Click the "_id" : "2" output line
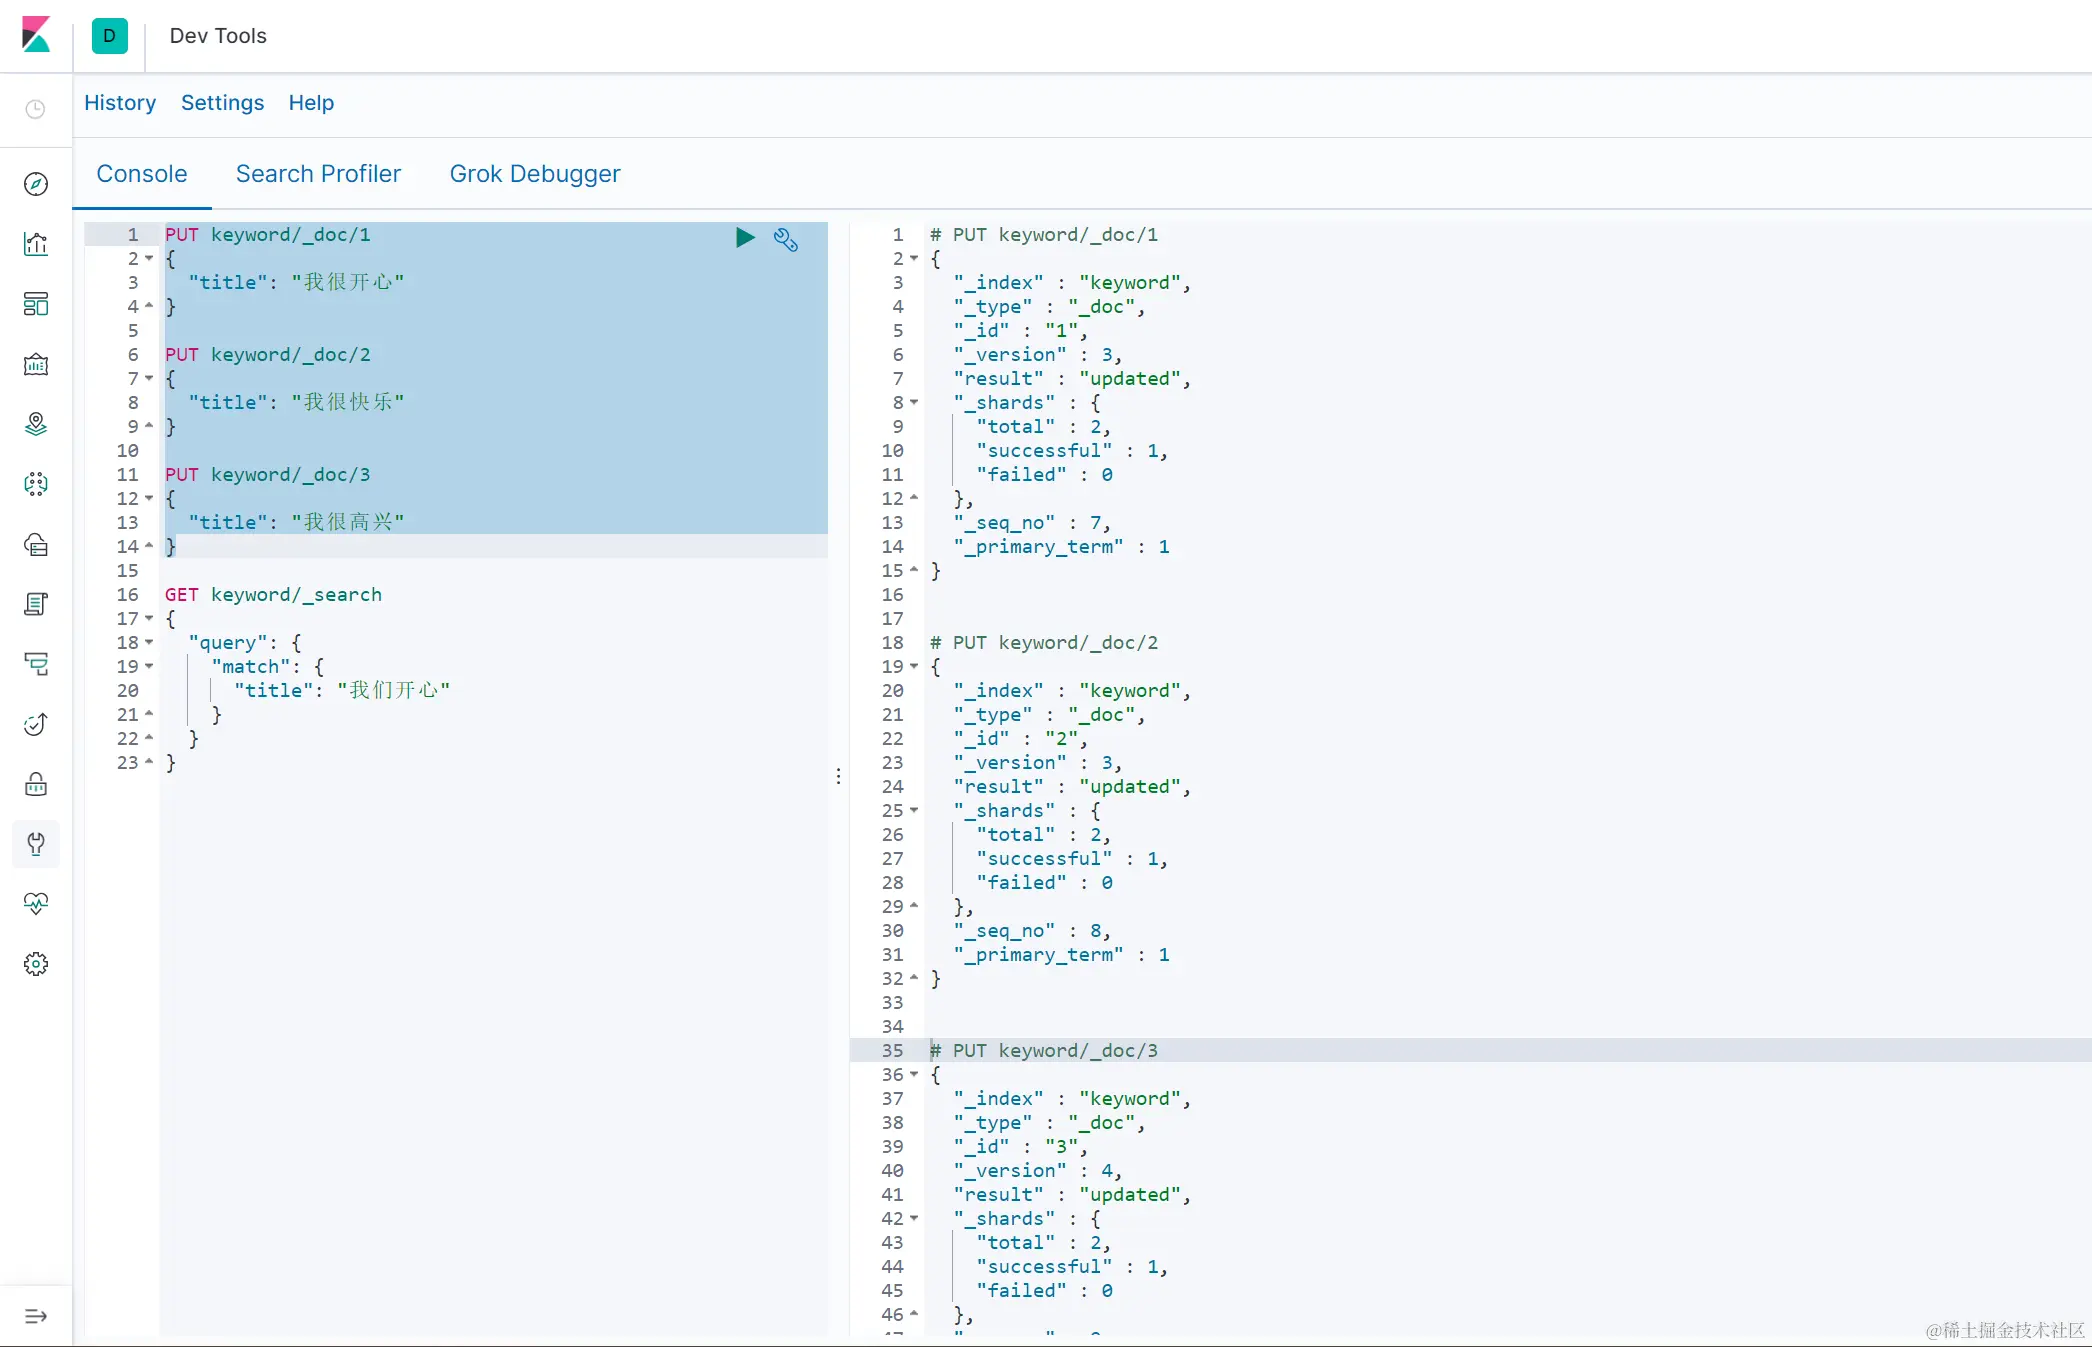2092x1347 pixels. (x=1020, y=738)
